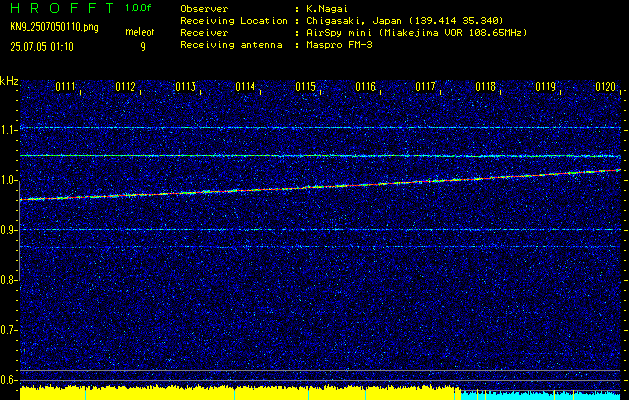This screenshot has height=400, width=629.
Task: Click the kHz axis unit label
Action: tap(9, 81)
